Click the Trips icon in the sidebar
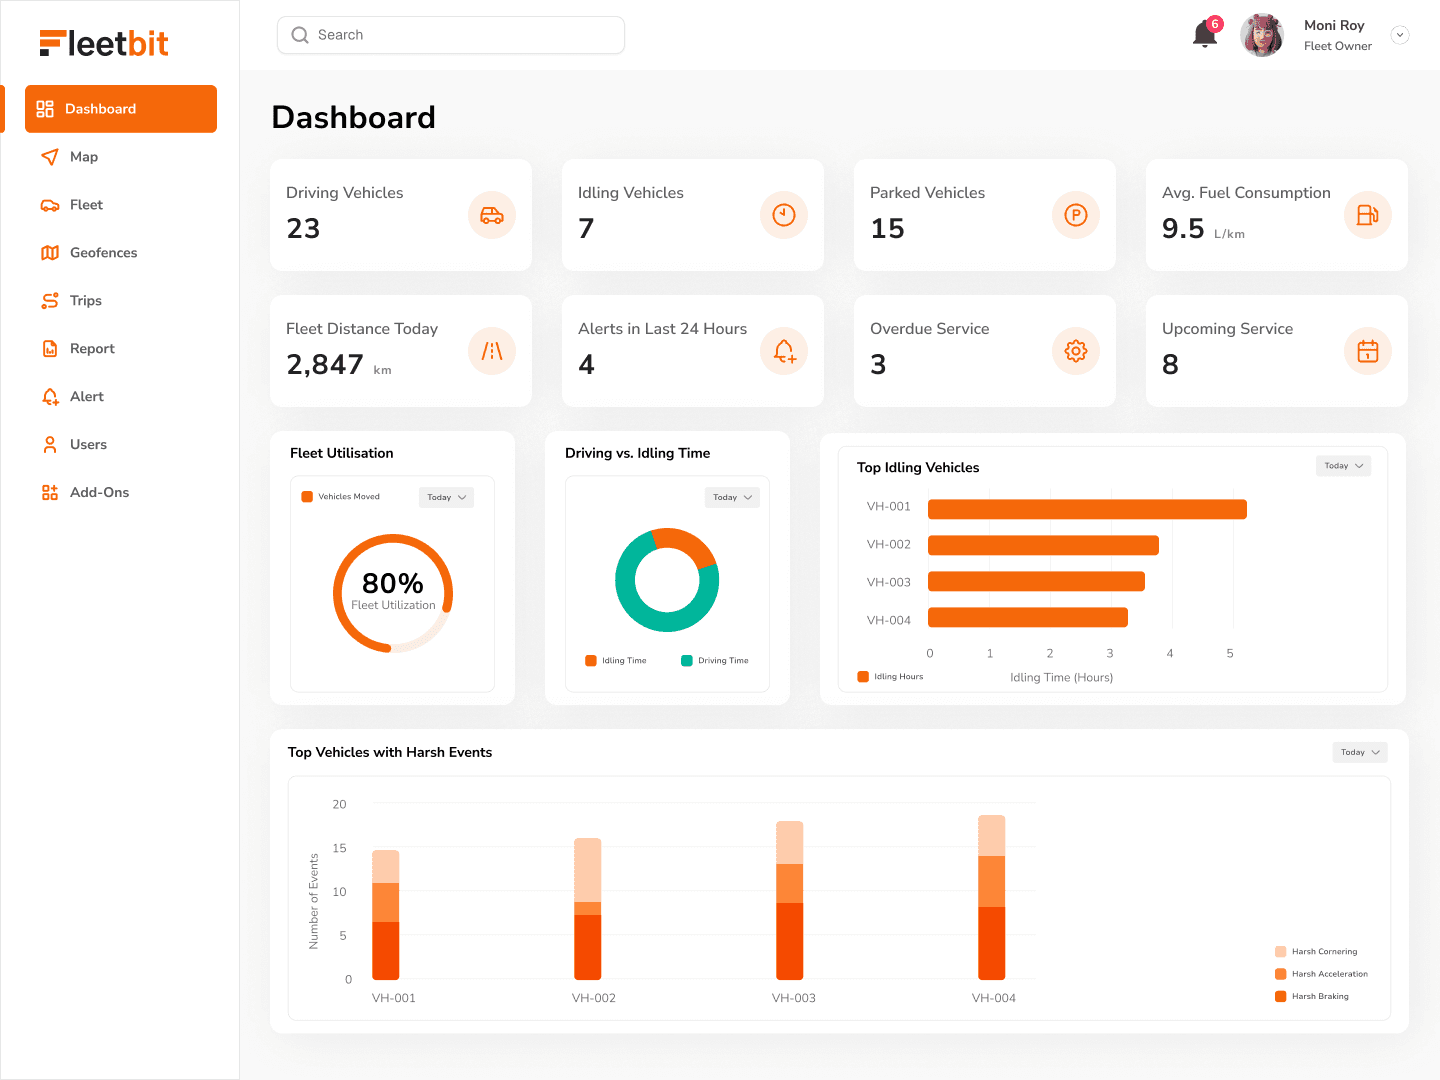The width and height of the screenshot is (1440, 1080). coord(50,300)
